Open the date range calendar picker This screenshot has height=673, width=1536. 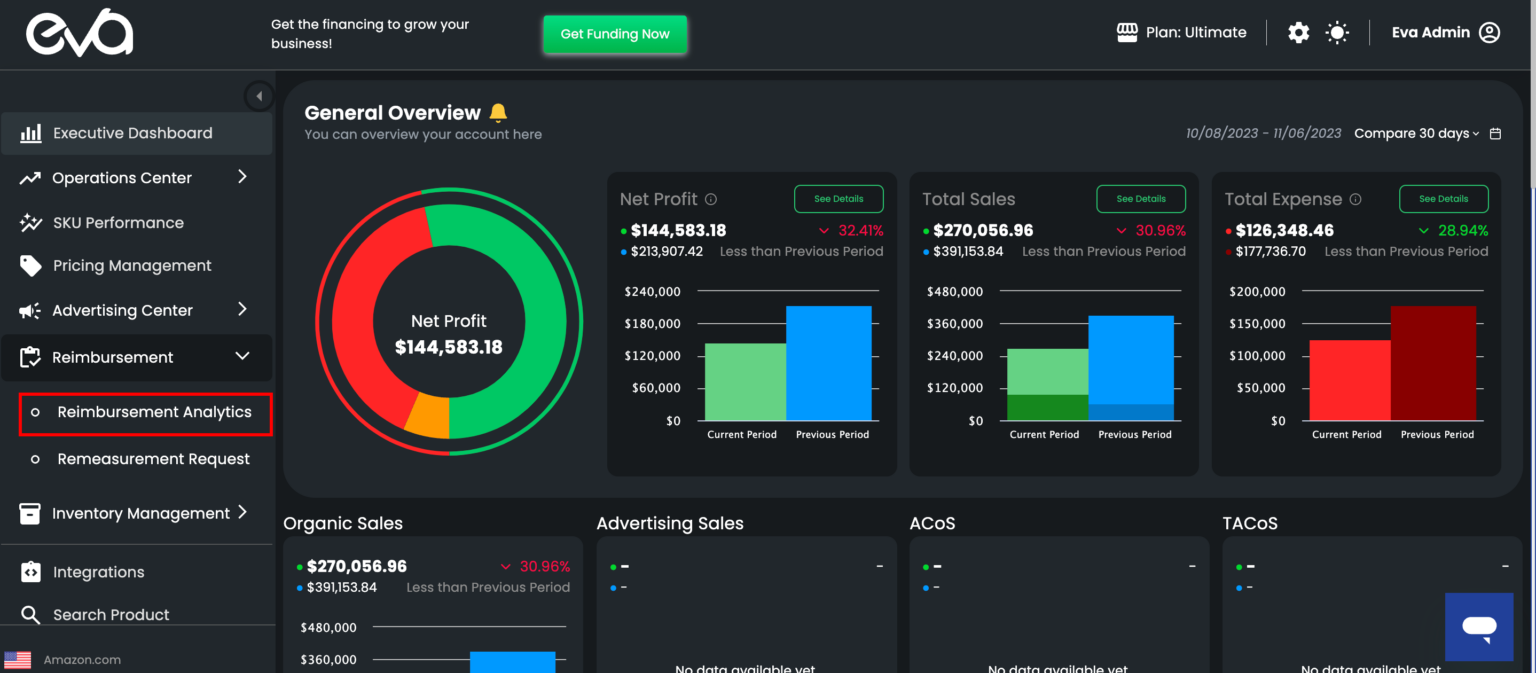tap(1495, 133)
